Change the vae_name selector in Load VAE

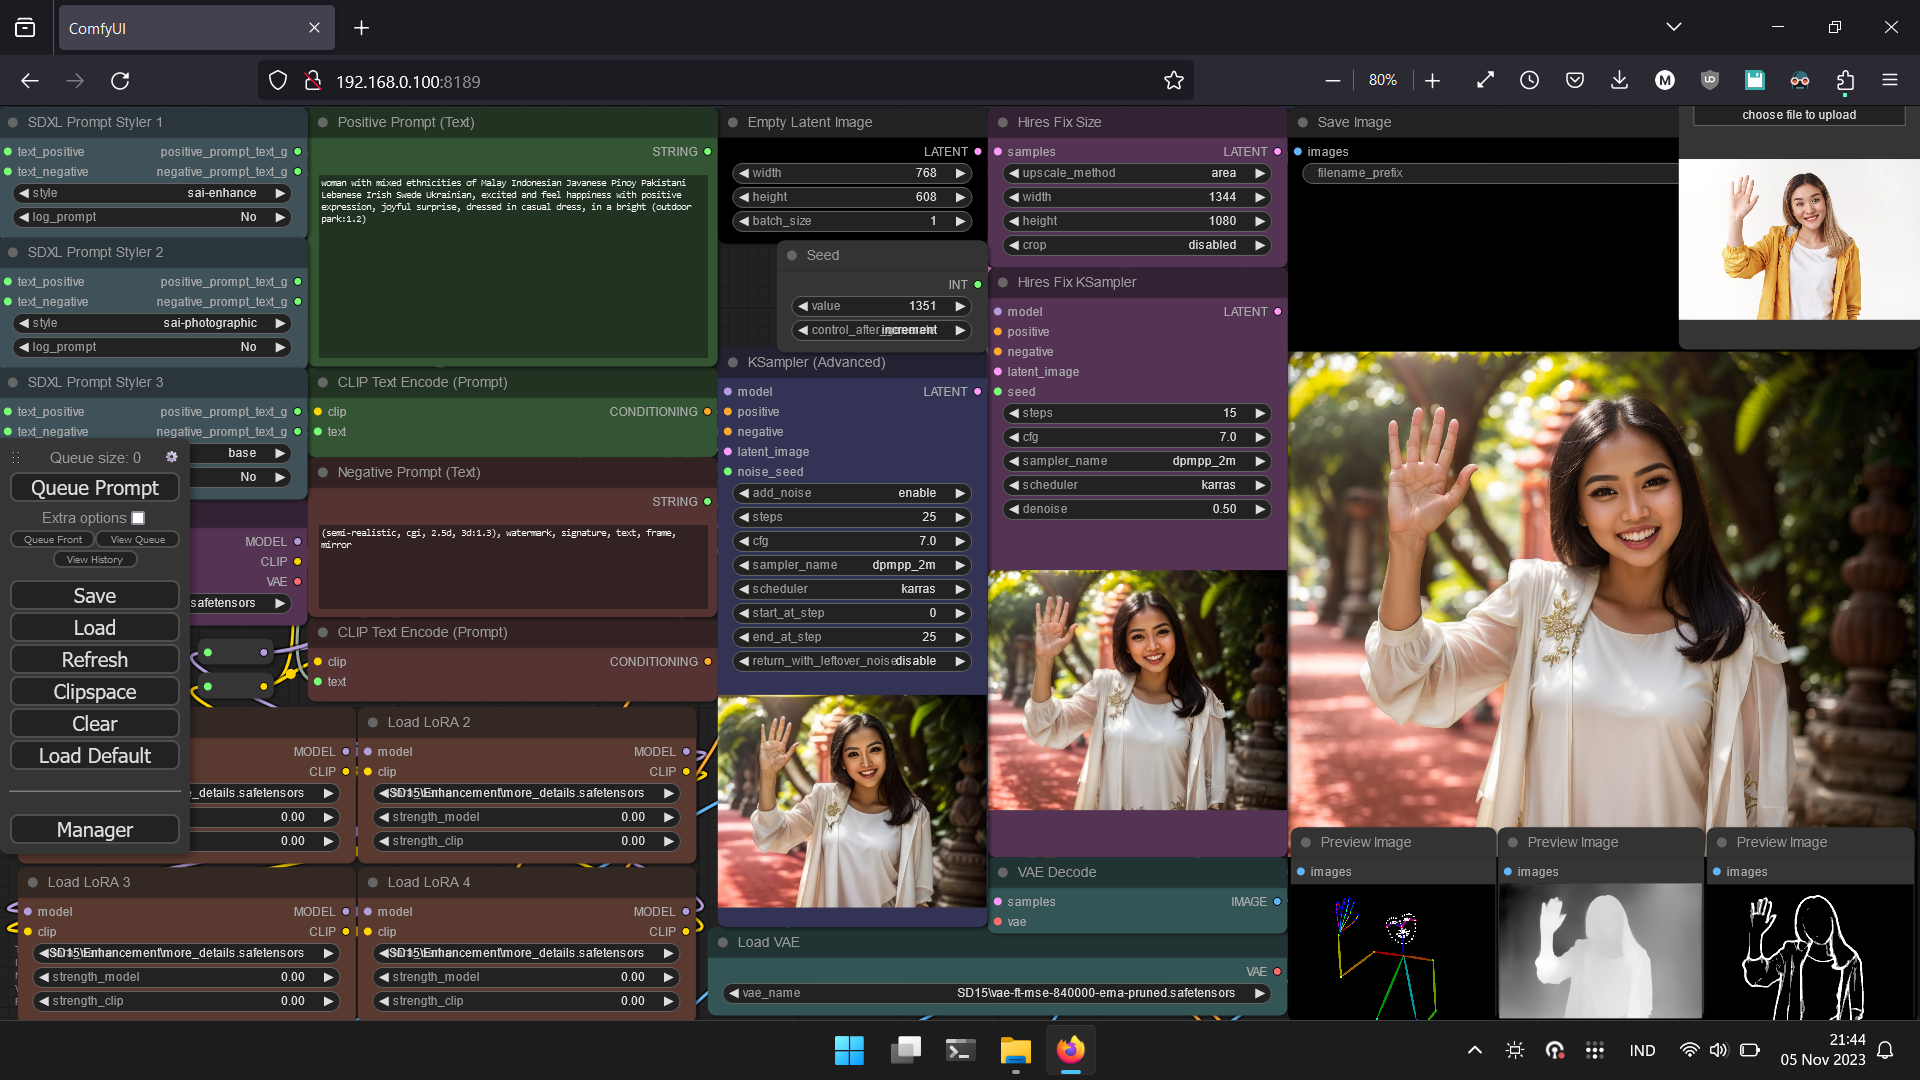pos(997,993)
